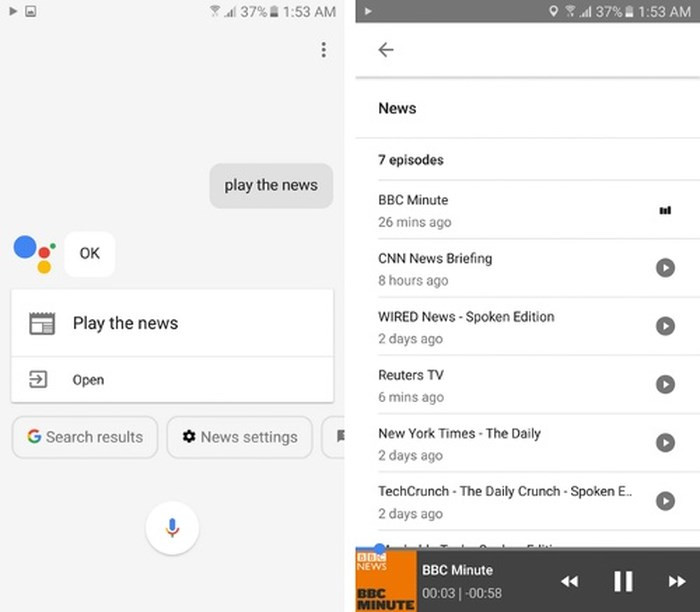Screen dimensions: 700x612
Task: Tap the microphone voice input button
Action: point(172,527)
